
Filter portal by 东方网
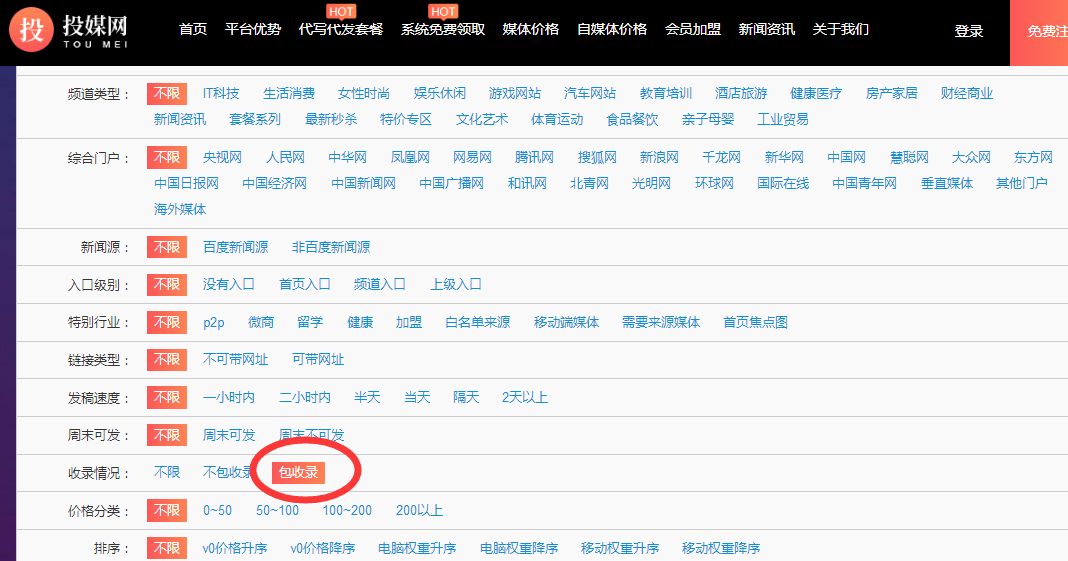pyautogui.click(x=1033, y=157)
